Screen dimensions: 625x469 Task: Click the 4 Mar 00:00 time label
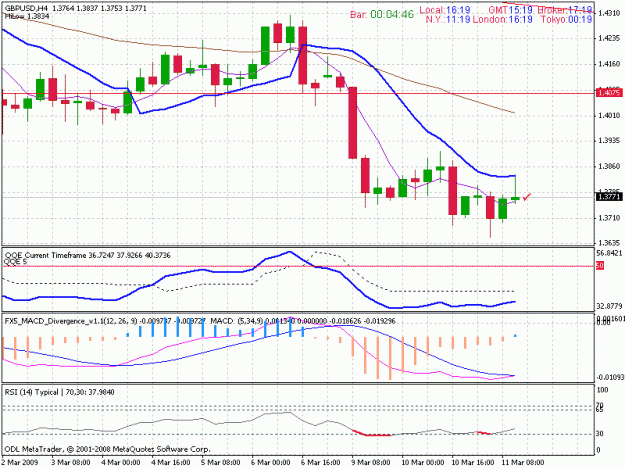click(121, 462)
